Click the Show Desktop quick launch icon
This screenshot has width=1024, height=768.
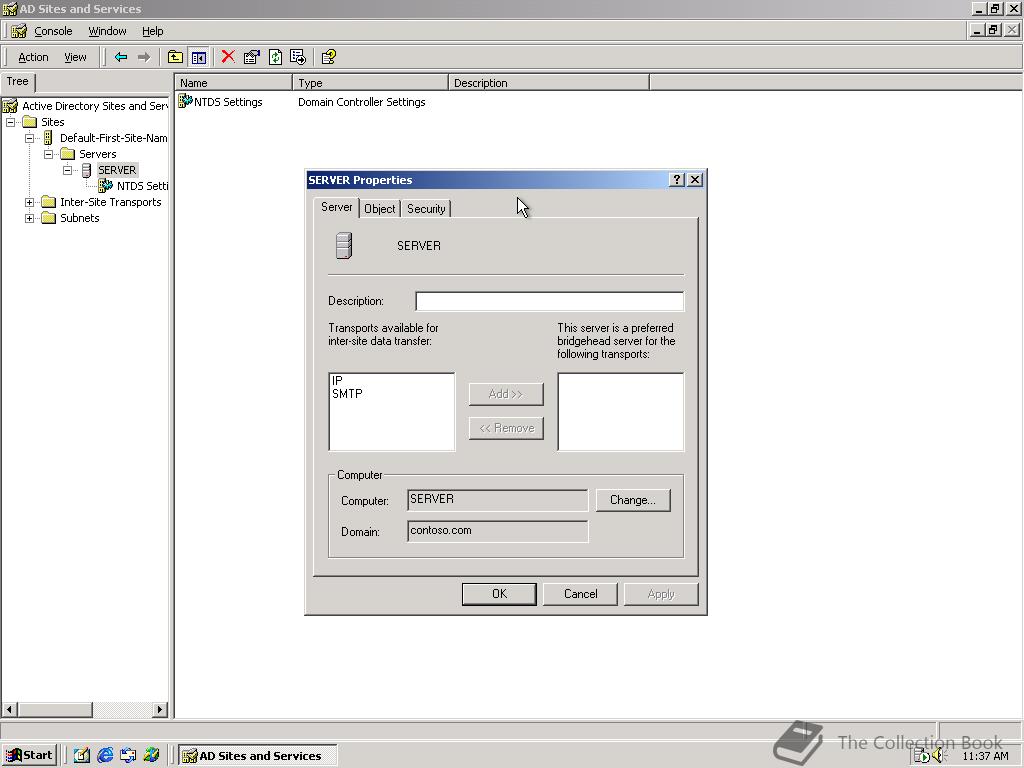(81, 756)
